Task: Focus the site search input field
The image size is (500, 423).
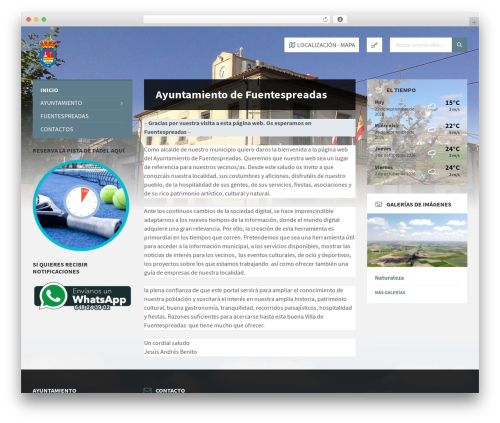Action: 421,45
